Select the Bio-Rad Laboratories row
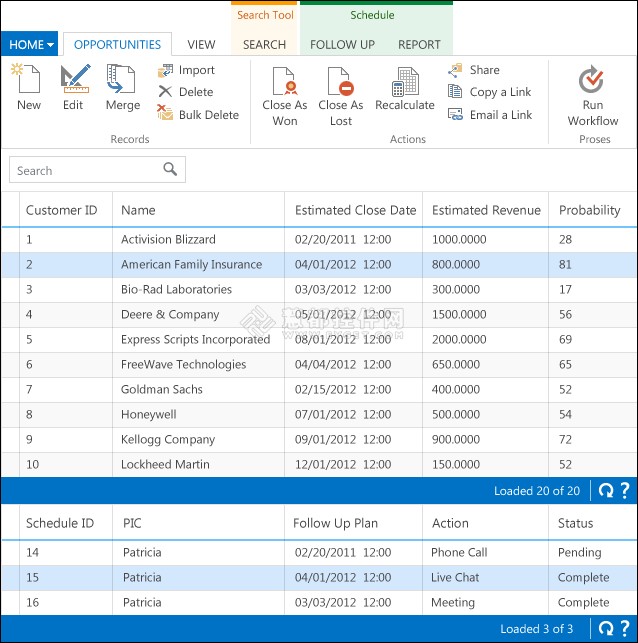Screen dimensions: 638x643 pos(319,290)
